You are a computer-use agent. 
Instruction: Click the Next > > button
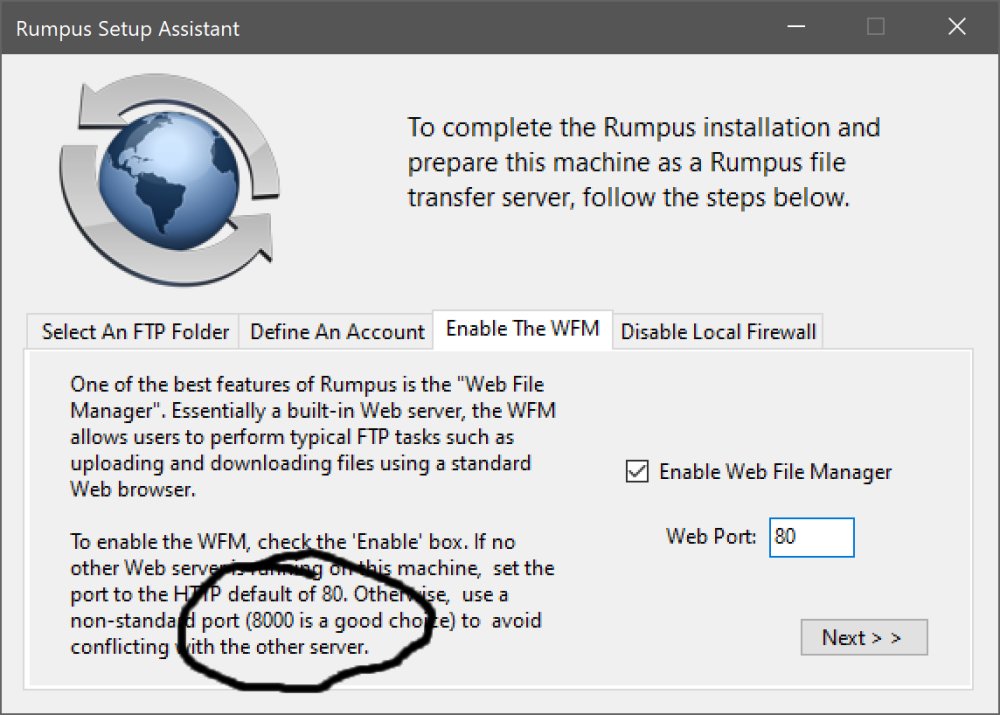point(864,637)
